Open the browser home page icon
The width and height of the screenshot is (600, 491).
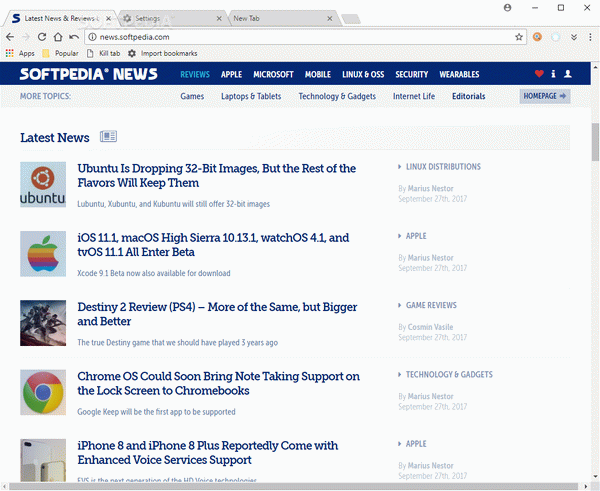click(58, 37)
